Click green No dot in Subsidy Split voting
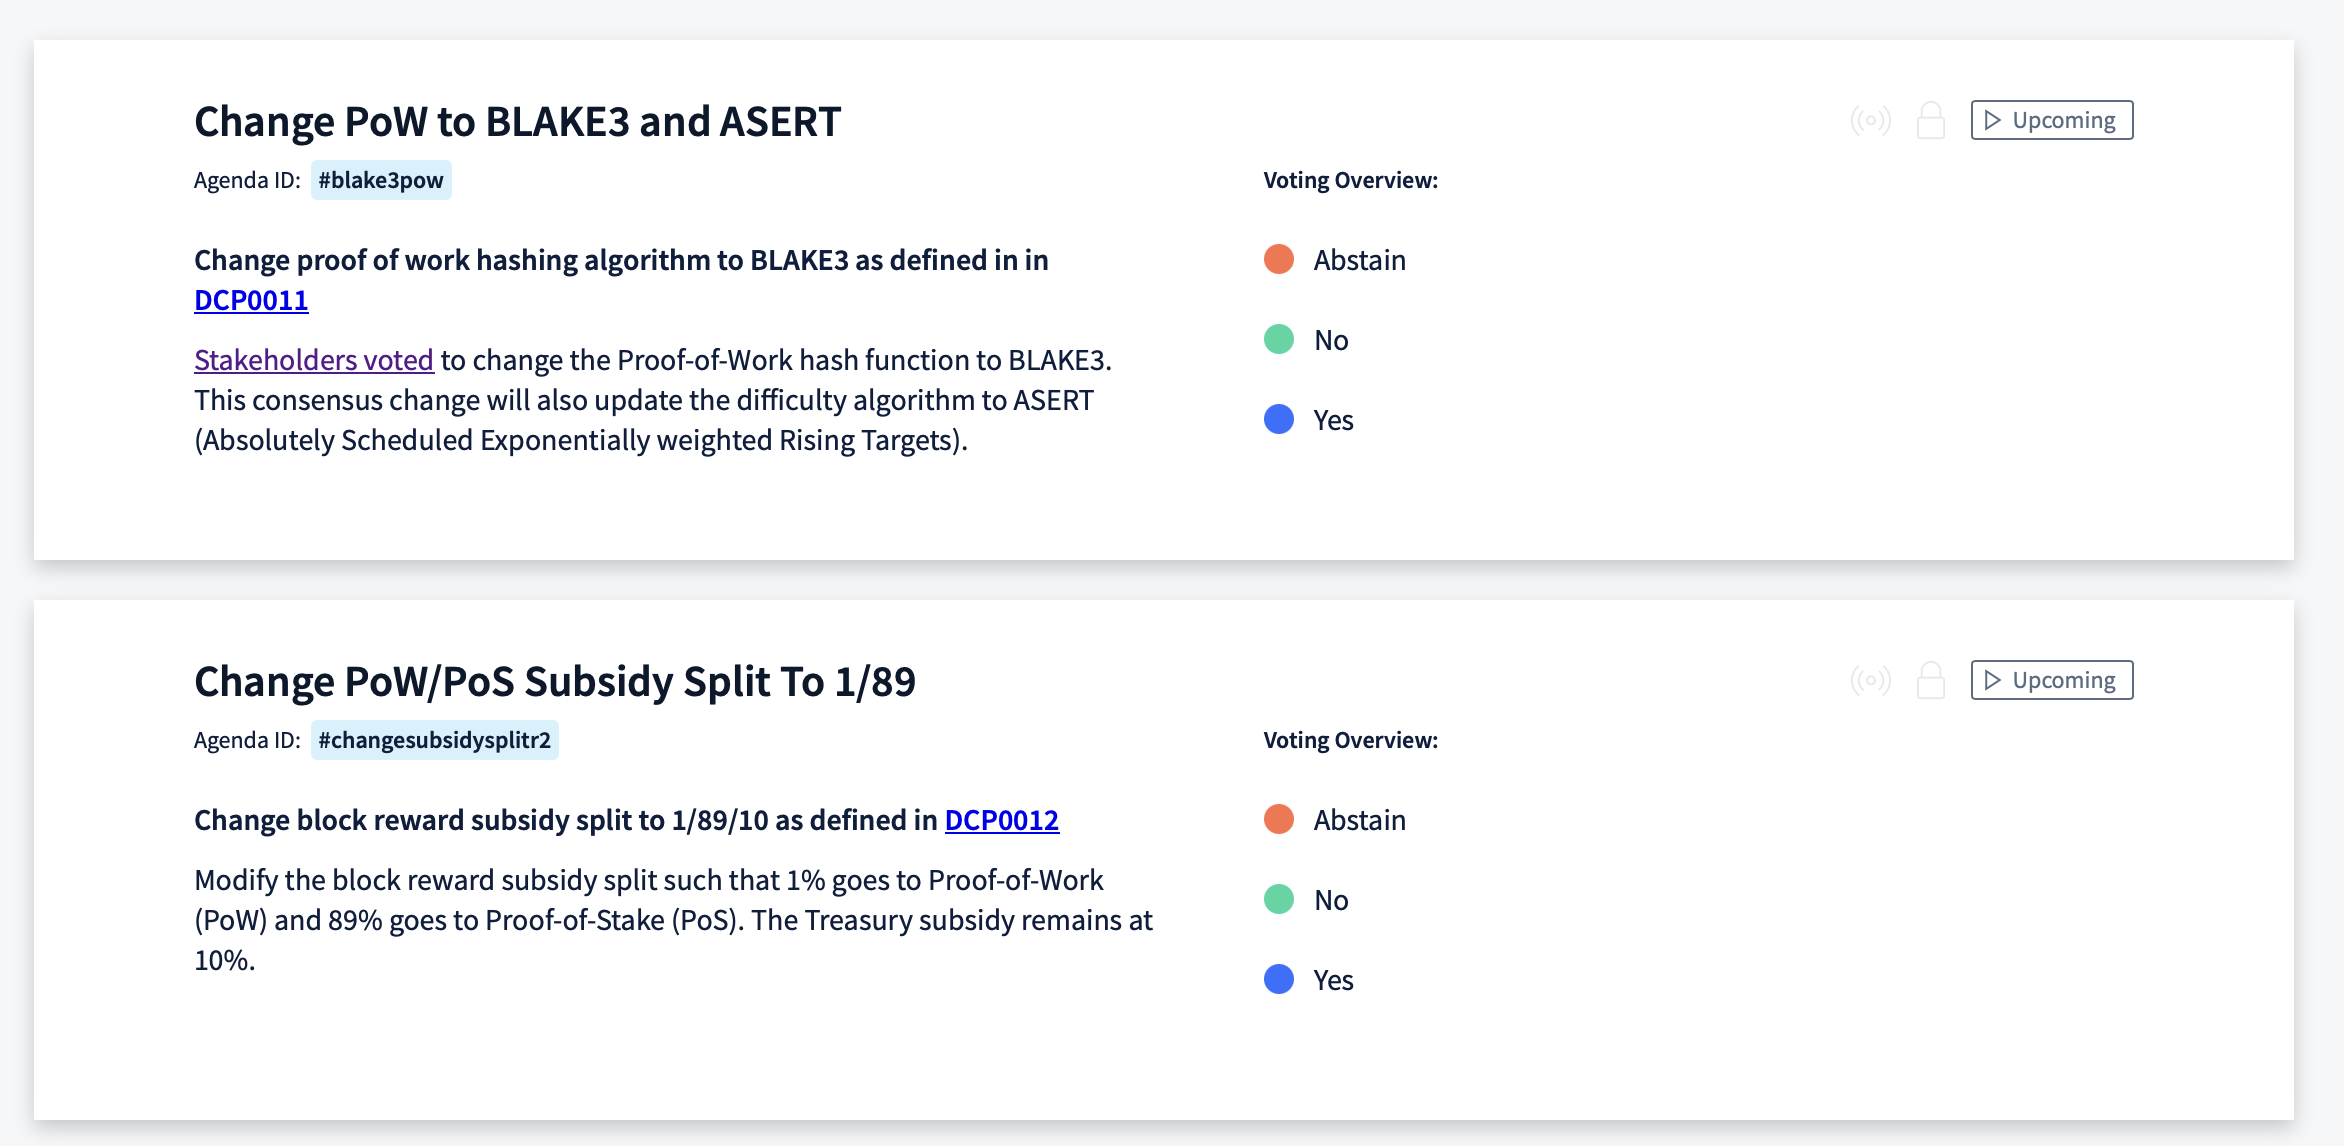Screen dimensions: 2344x1146 click(x=1279, y=899)
